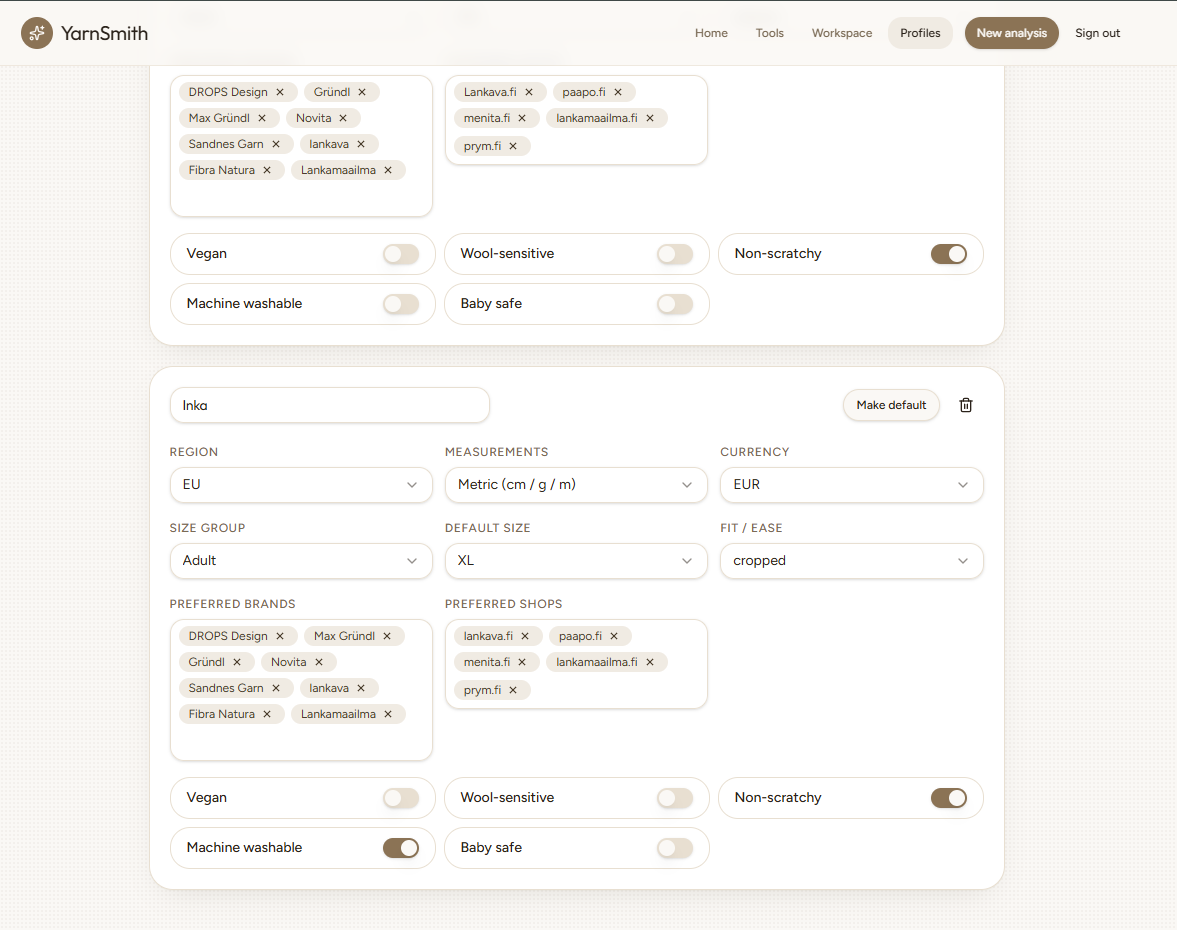The image size is (1177, 930).
Task: Remove prym.fi shop tag in the upper shops box
Action: click(513, 146)
